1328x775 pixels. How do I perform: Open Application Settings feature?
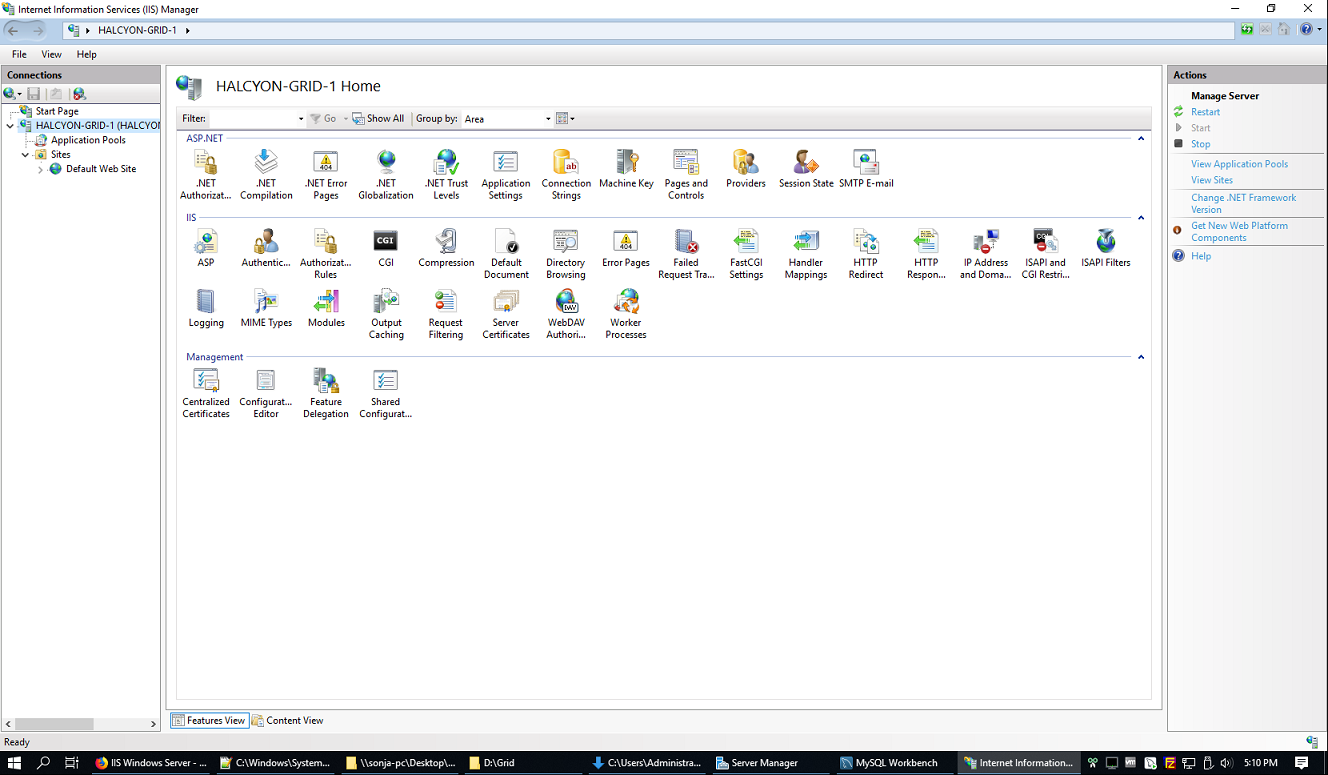[506, 174]
